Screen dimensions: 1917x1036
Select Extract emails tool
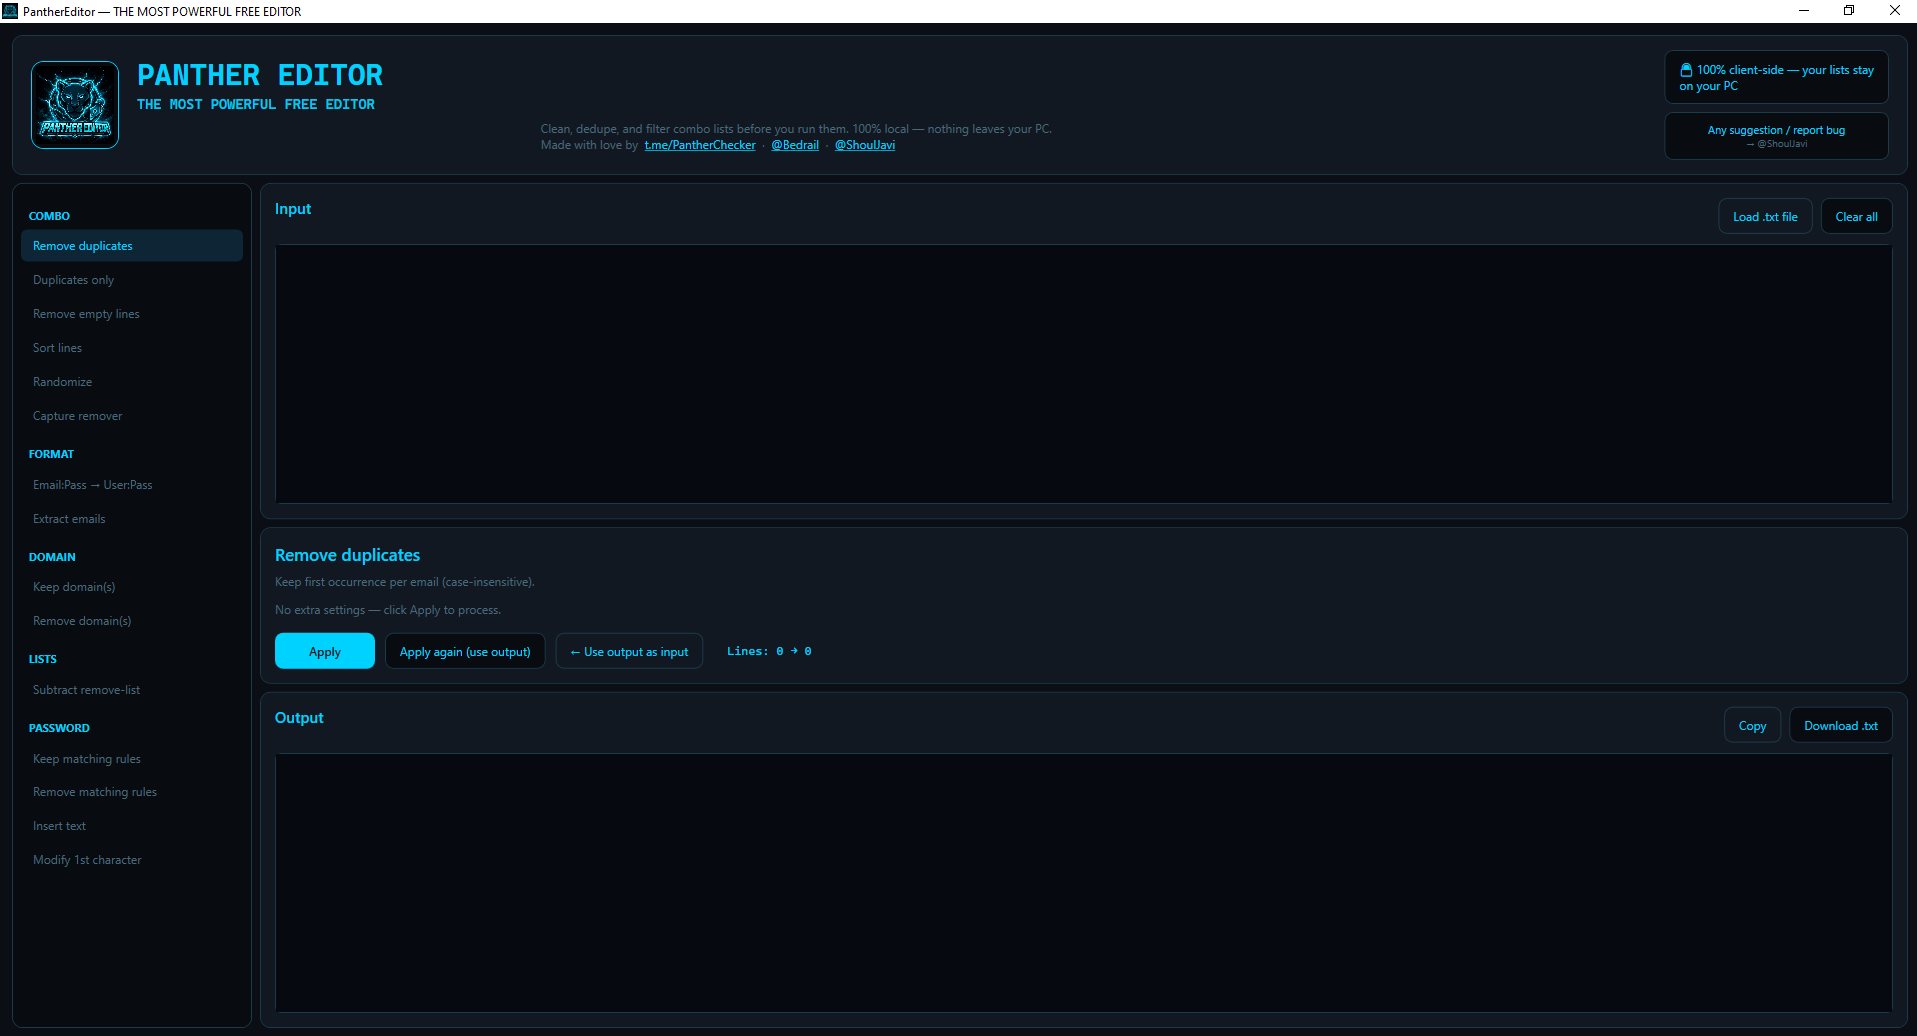[132, 519]
